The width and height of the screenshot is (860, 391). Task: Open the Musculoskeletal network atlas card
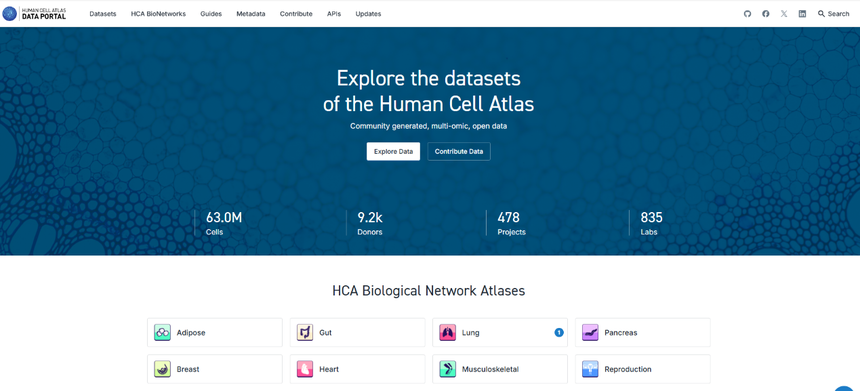click(500, 369)
